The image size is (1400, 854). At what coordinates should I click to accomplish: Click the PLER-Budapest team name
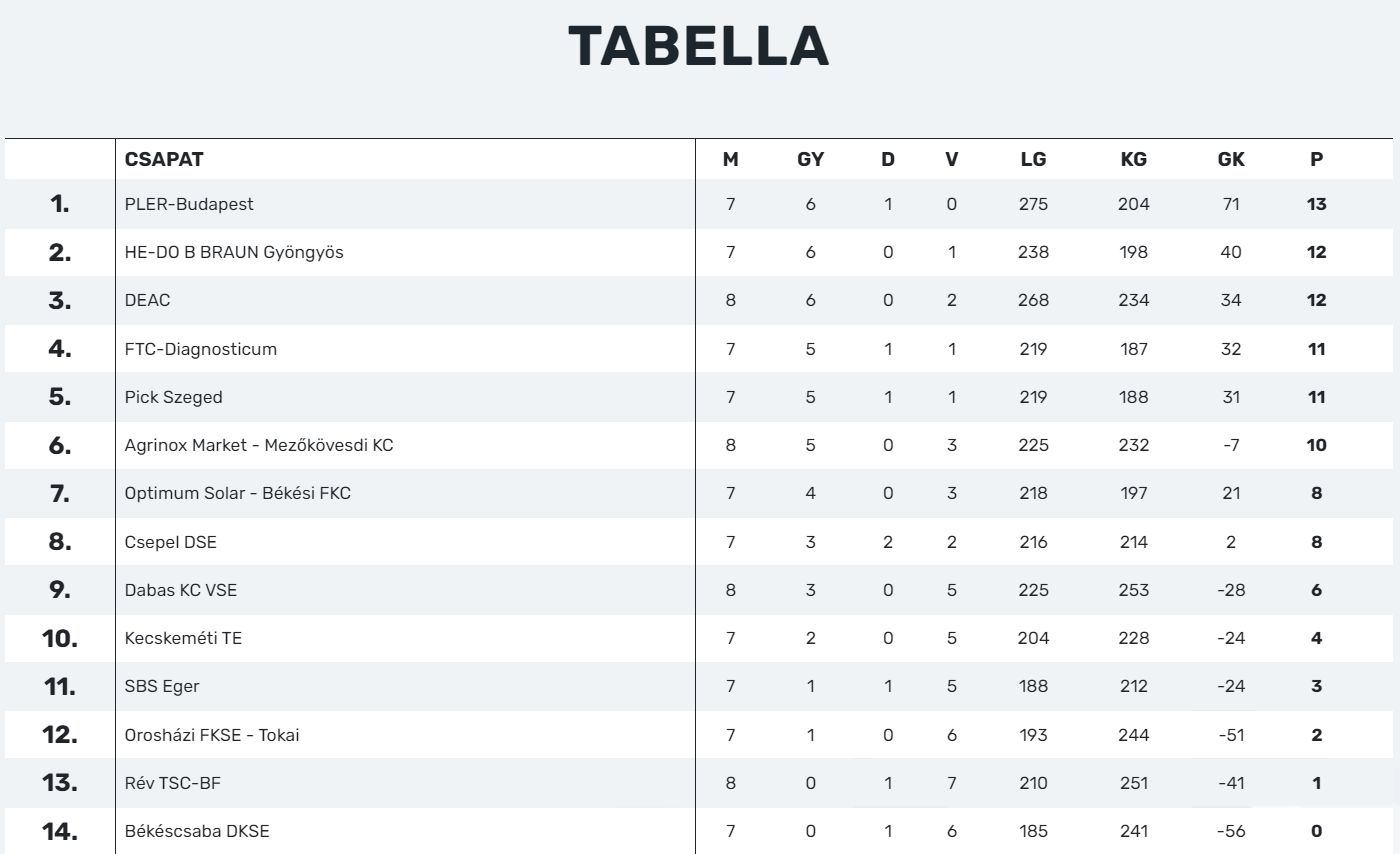click(189, 204)
